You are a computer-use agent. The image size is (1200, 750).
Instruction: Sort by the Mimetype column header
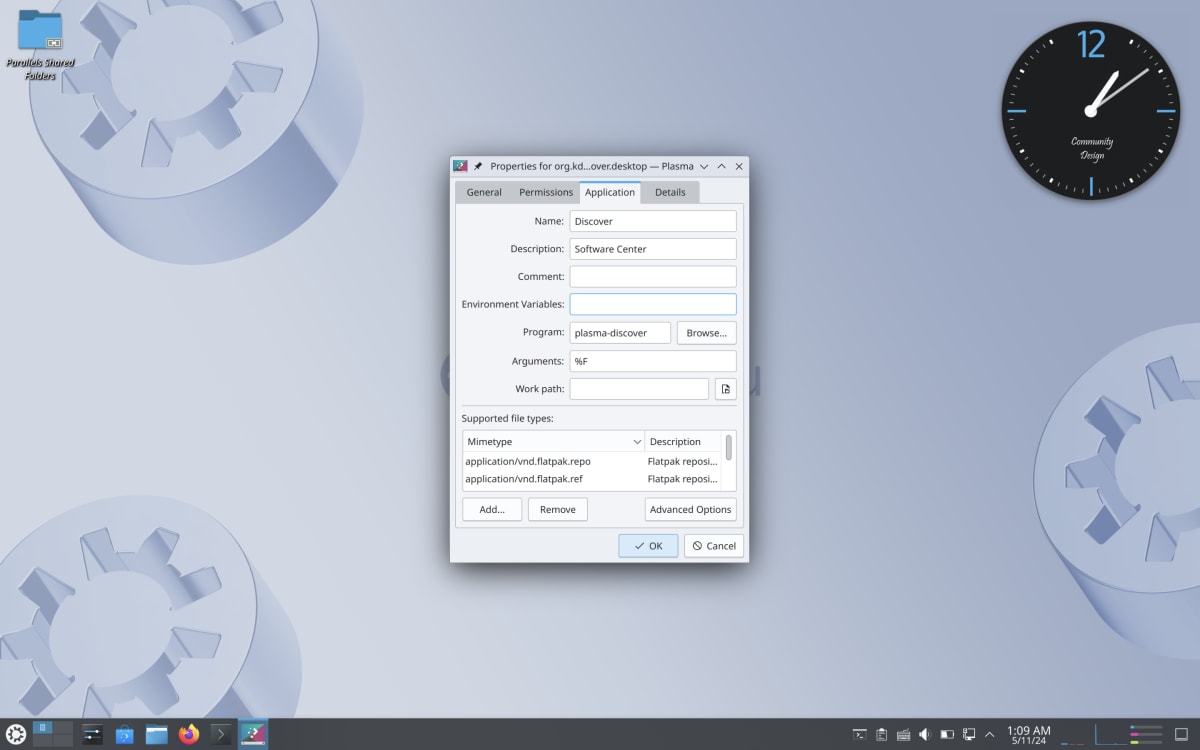[554, 441]
